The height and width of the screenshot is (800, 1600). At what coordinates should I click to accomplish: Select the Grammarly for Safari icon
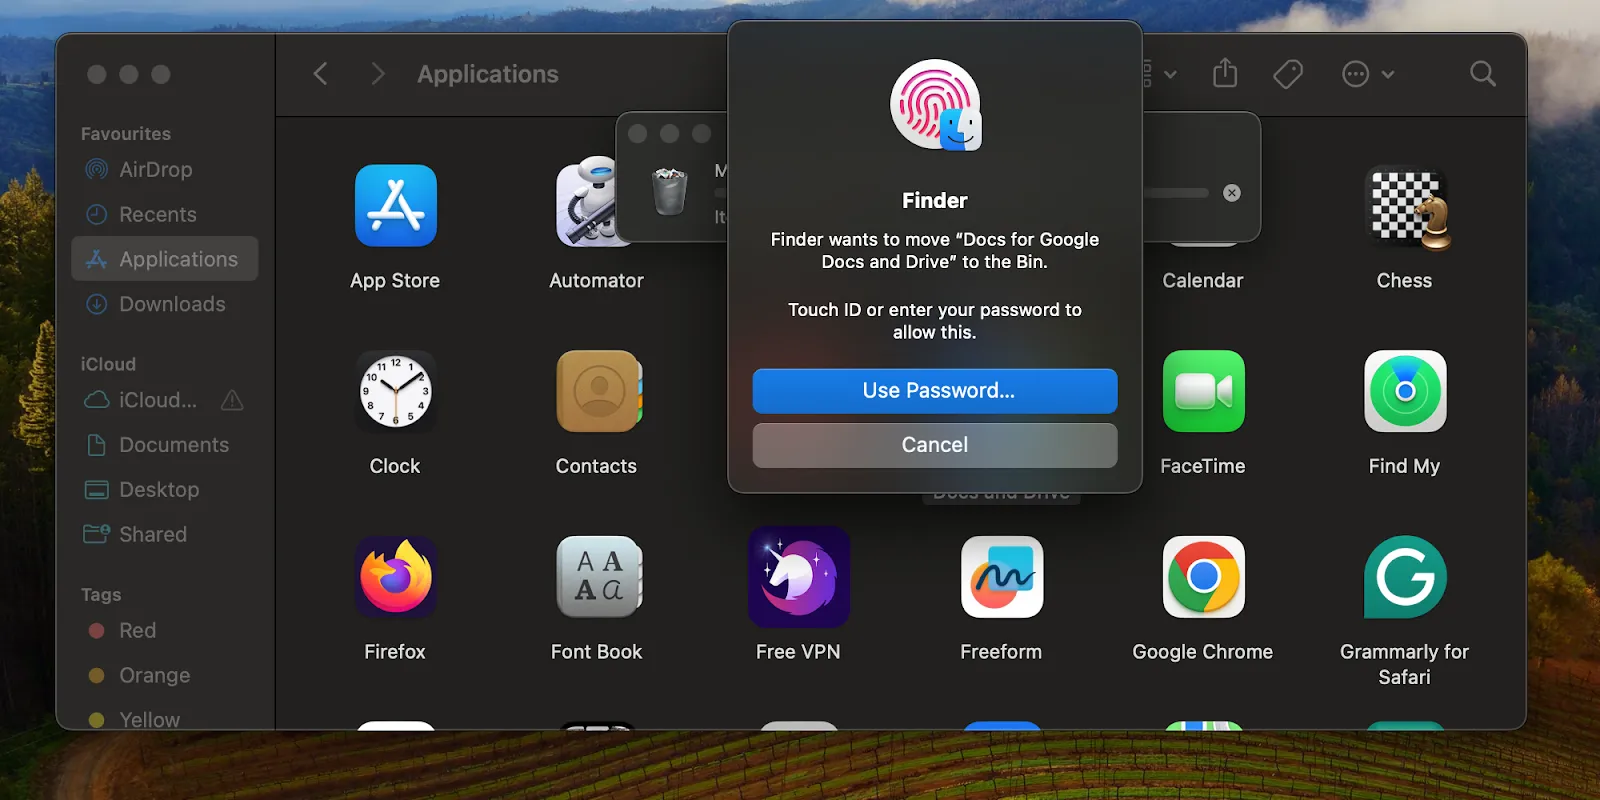(1405, 577)
